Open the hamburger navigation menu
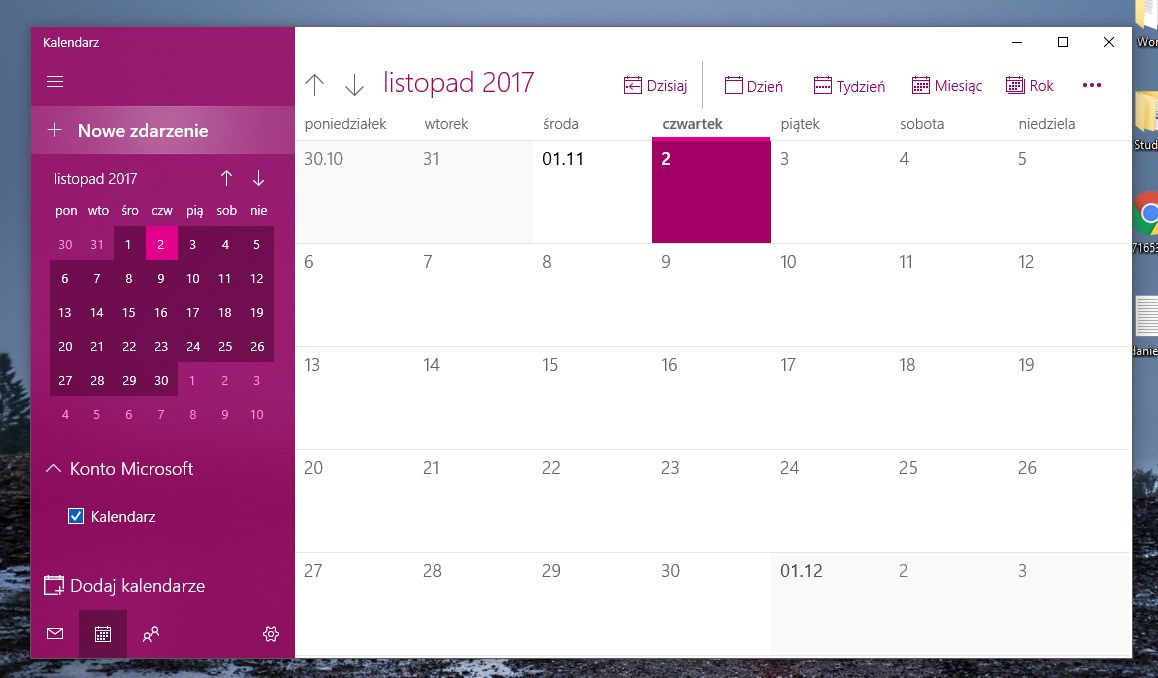 [55, 81]
